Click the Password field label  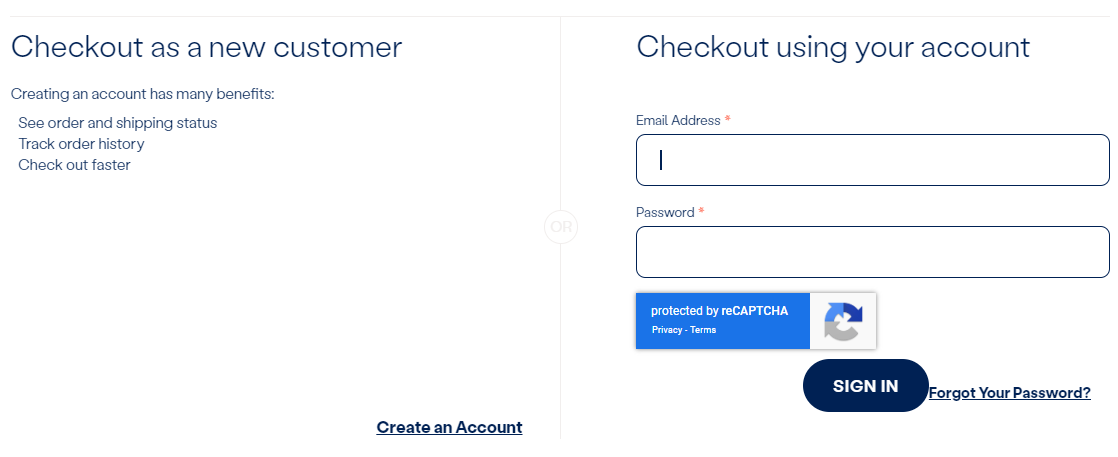tap(665, 212)
